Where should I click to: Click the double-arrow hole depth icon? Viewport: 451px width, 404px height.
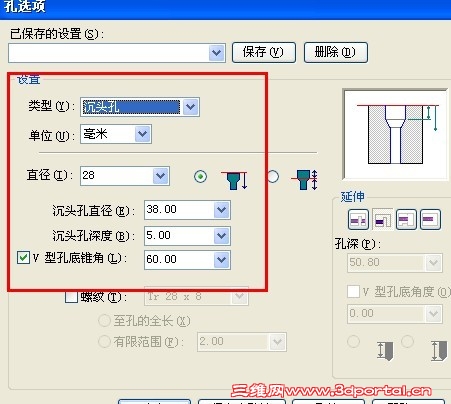click(x=305, y=180)
